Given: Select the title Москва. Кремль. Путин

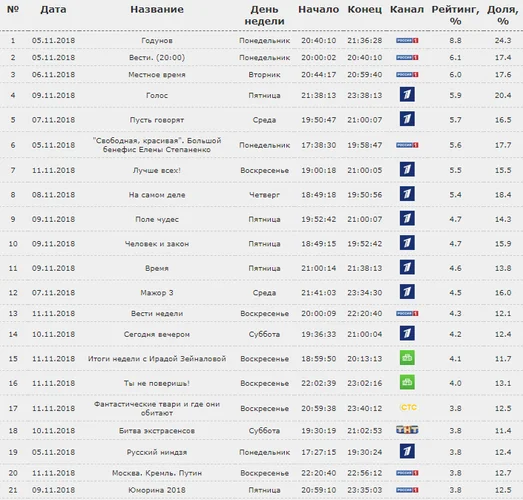Looking at the screenshot, I should coord(157,473).
